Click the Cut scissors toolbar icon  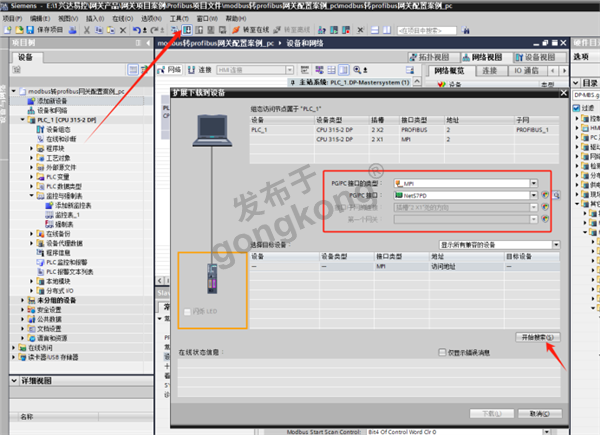pos(87,30)
